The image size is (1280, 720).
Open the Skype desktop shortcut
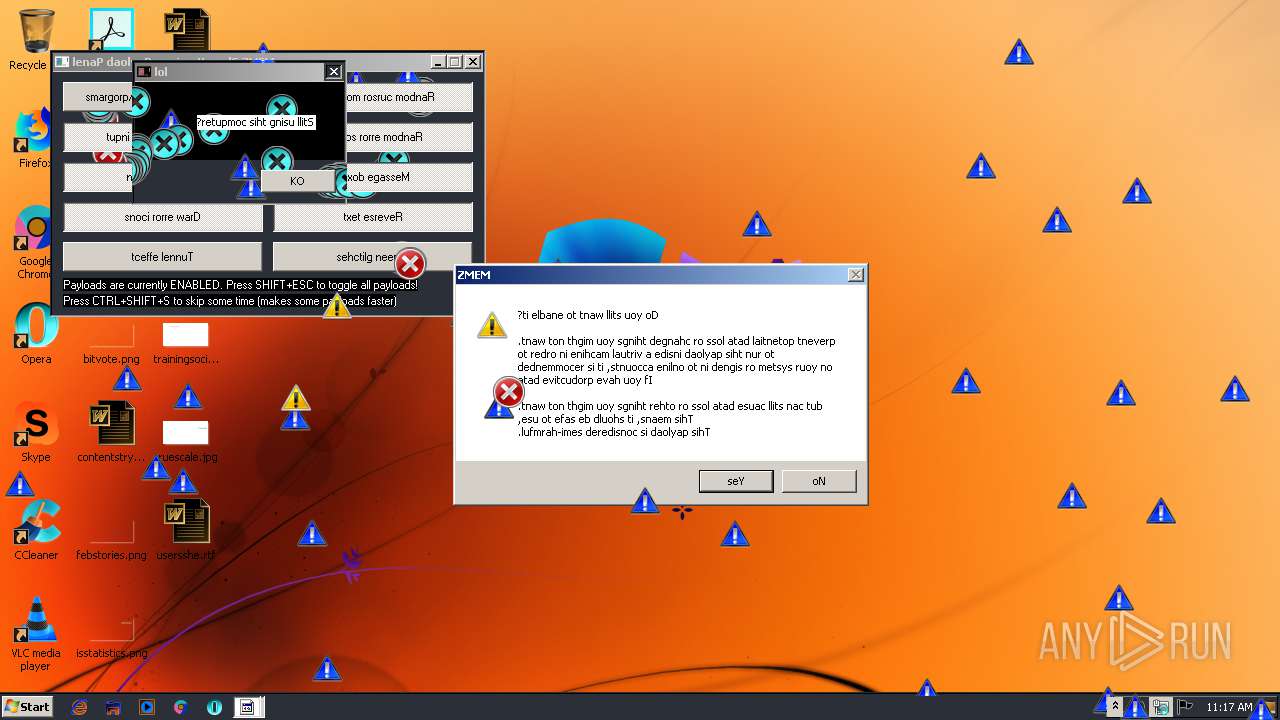pyautogui.click(x=36, y=431)
